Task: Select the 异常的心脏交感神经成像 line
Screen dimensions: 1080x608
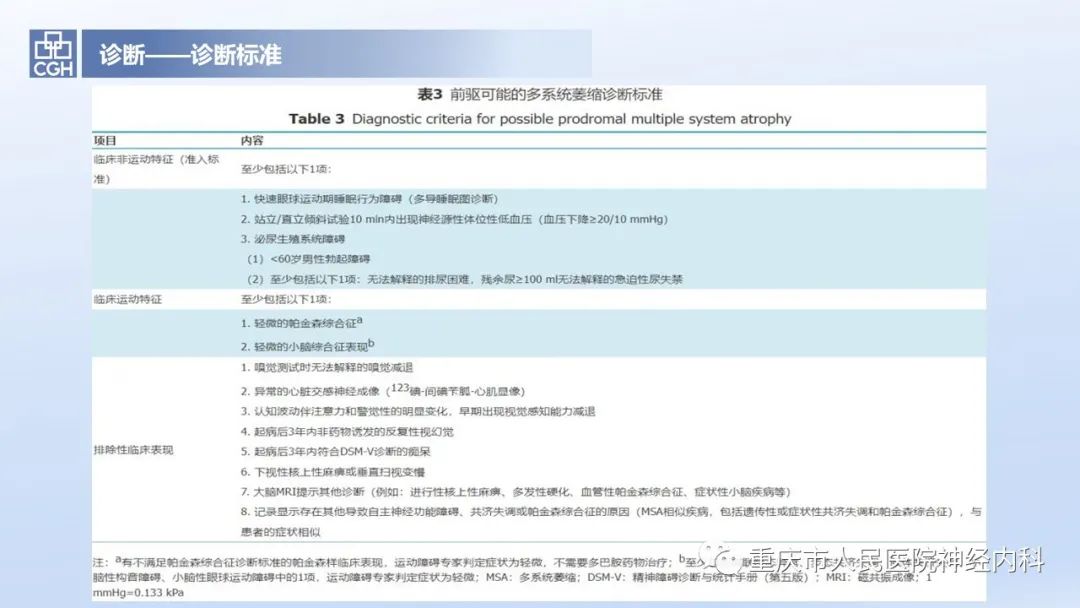Action: 382,391
